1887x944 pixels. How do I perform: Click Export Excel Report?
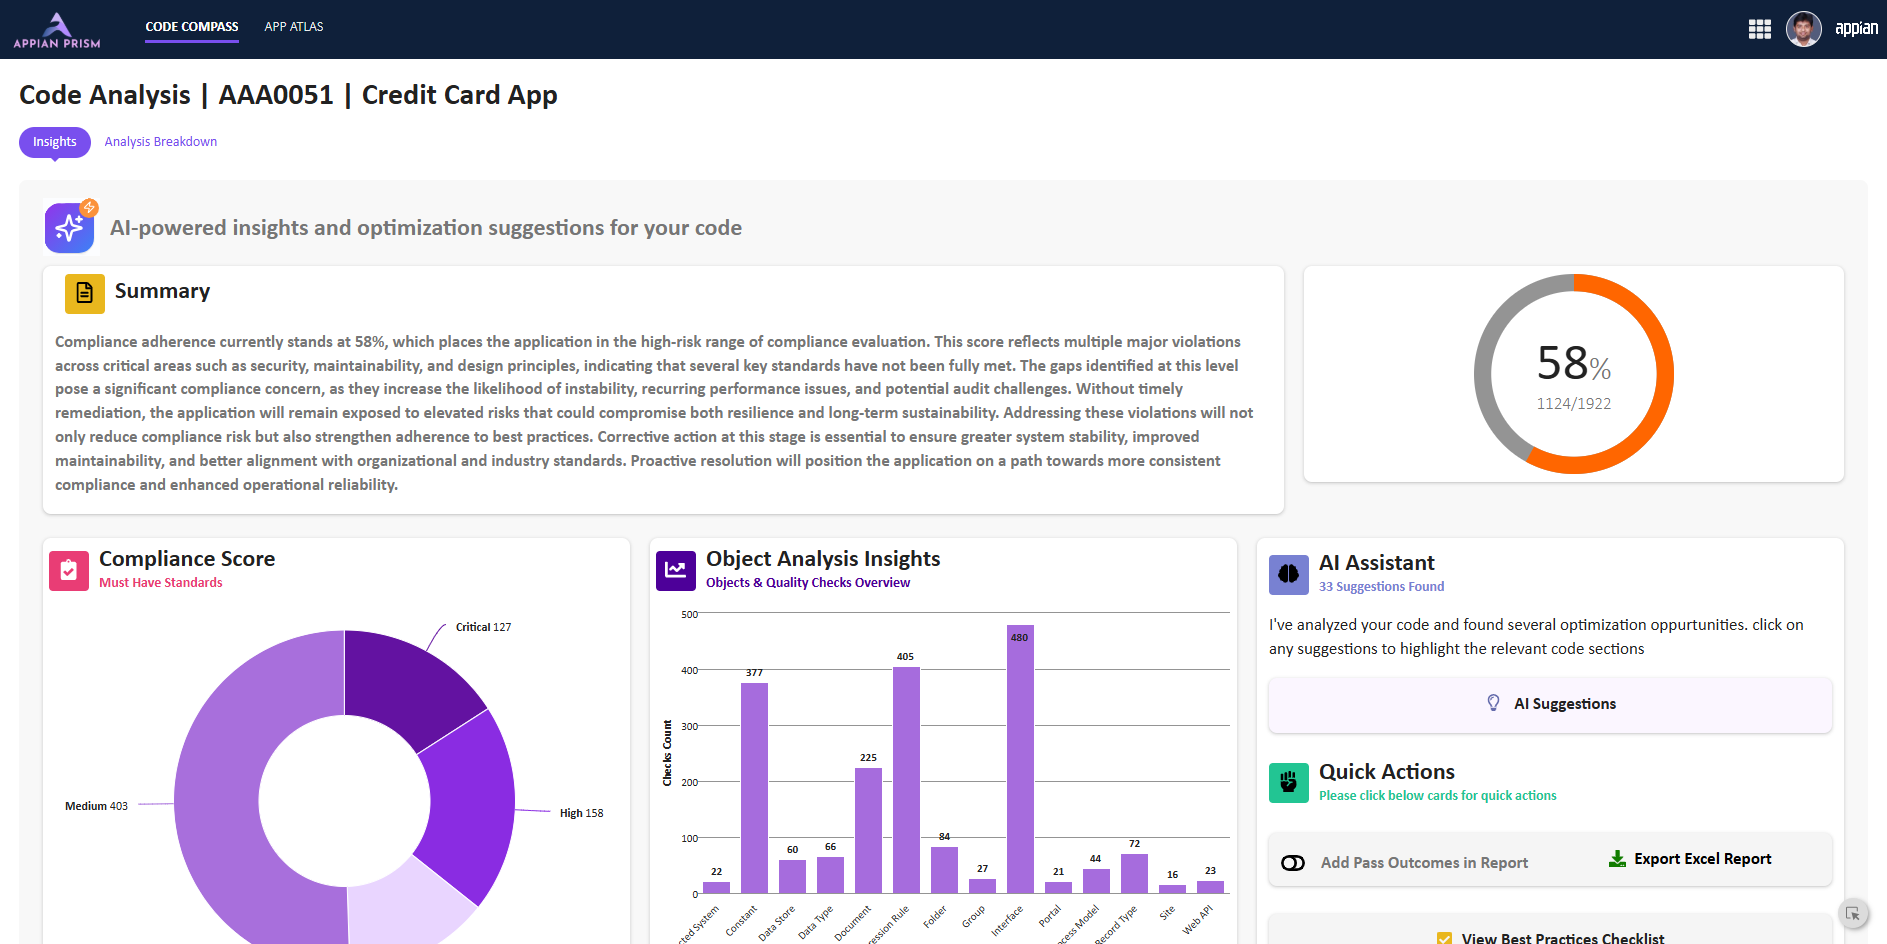(1689, 859)
